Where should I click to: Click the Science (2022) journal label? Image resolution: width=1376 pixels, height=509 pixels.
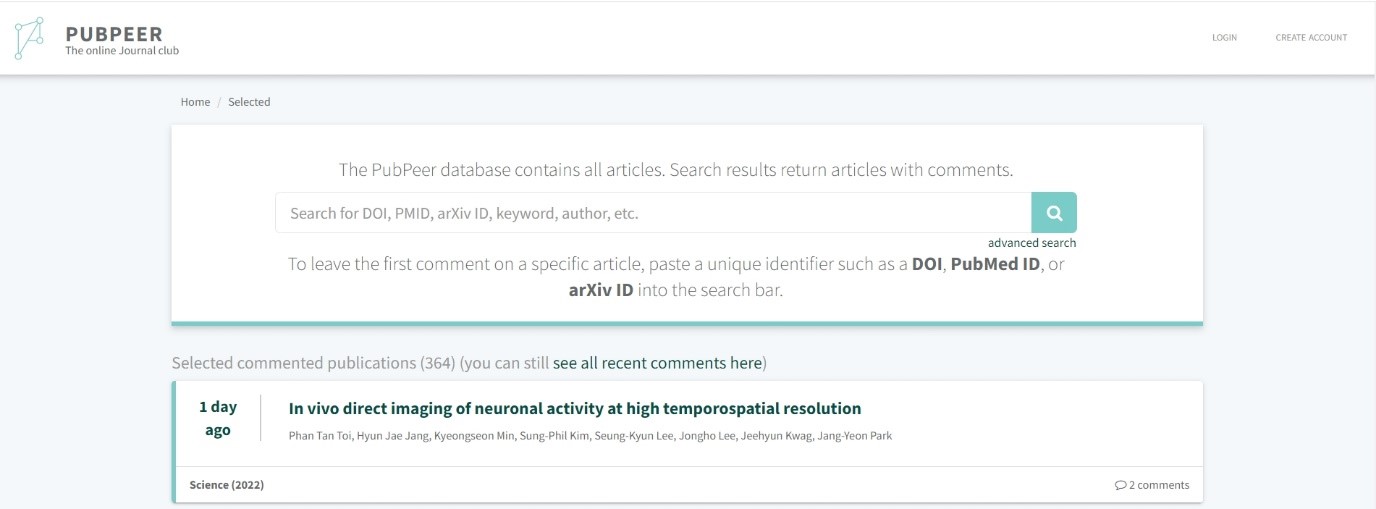(227, 486)
